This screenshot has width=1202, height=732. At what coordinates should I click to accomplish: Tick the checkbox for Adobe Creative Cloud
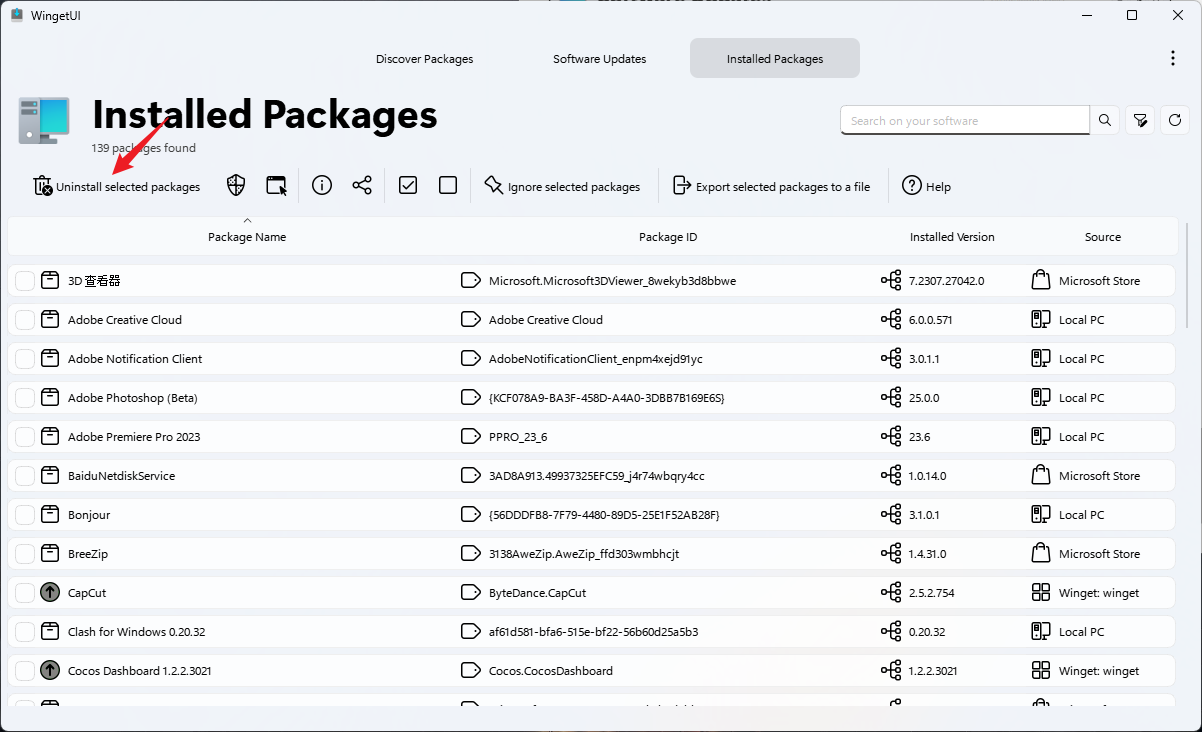click(25, 320)
